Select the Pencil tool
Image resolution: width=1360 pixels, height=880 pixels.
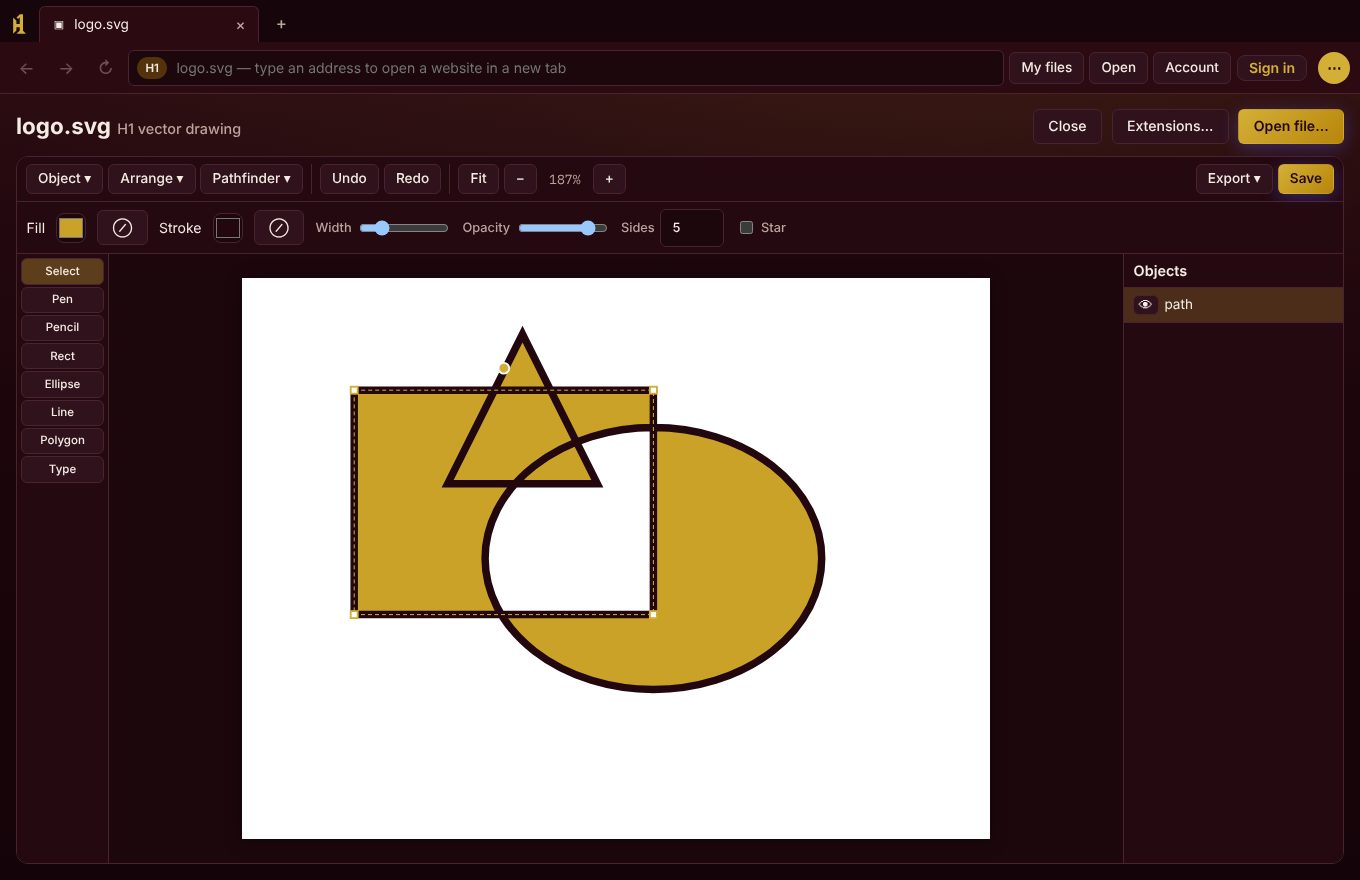coord(62,327)
